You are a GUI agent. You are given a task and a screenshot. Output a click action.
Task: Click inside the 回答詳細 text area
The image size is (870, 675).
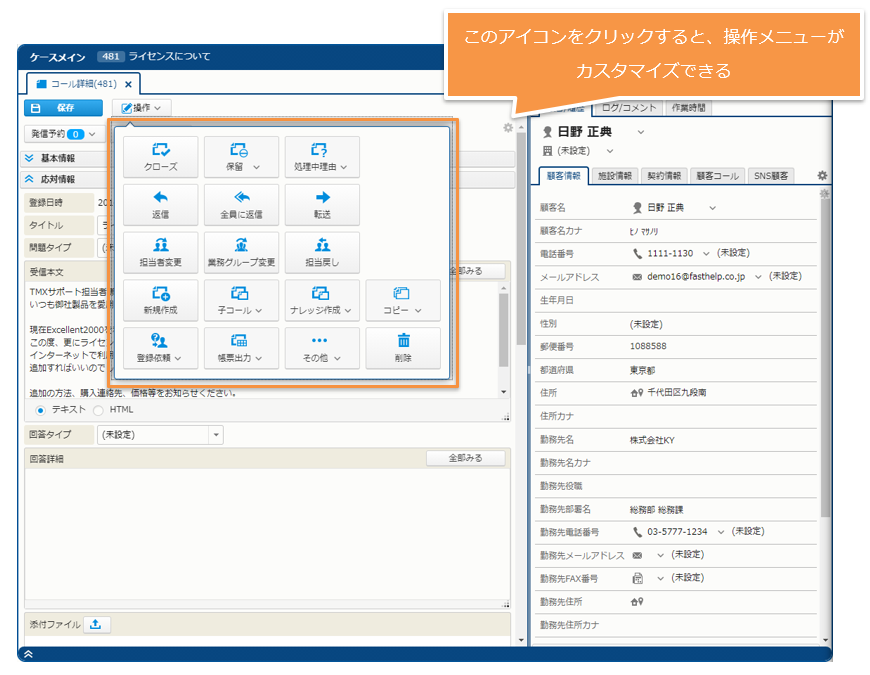(x=265, y=535)
